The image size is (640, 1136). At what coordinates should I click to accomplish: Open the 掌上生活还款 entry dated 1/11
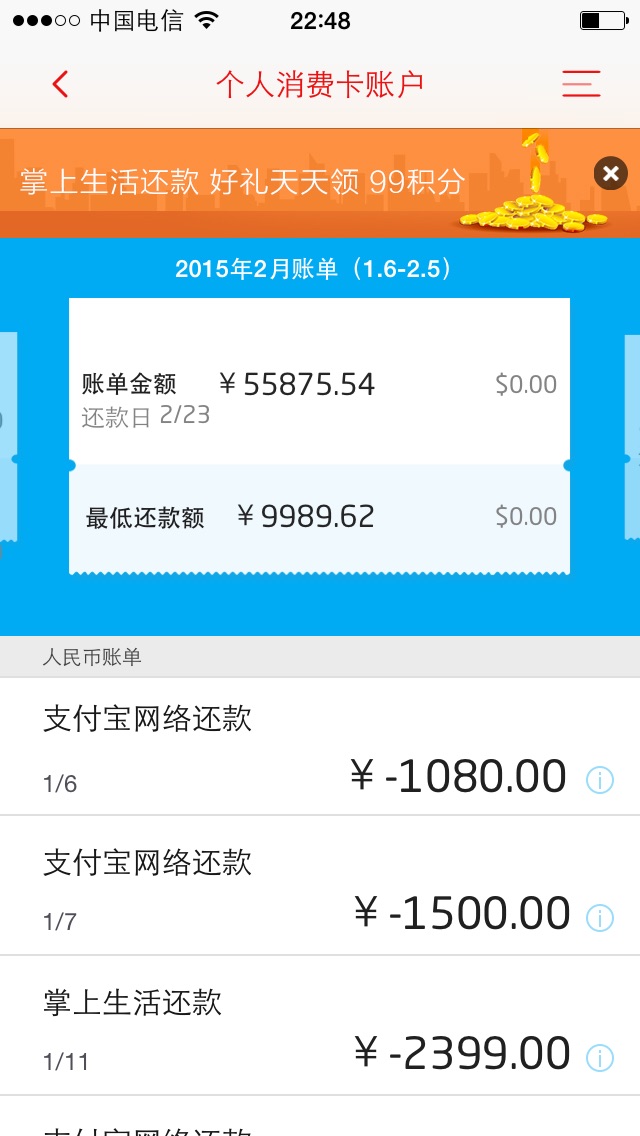pyautogui.click(x=200, y=1026)
